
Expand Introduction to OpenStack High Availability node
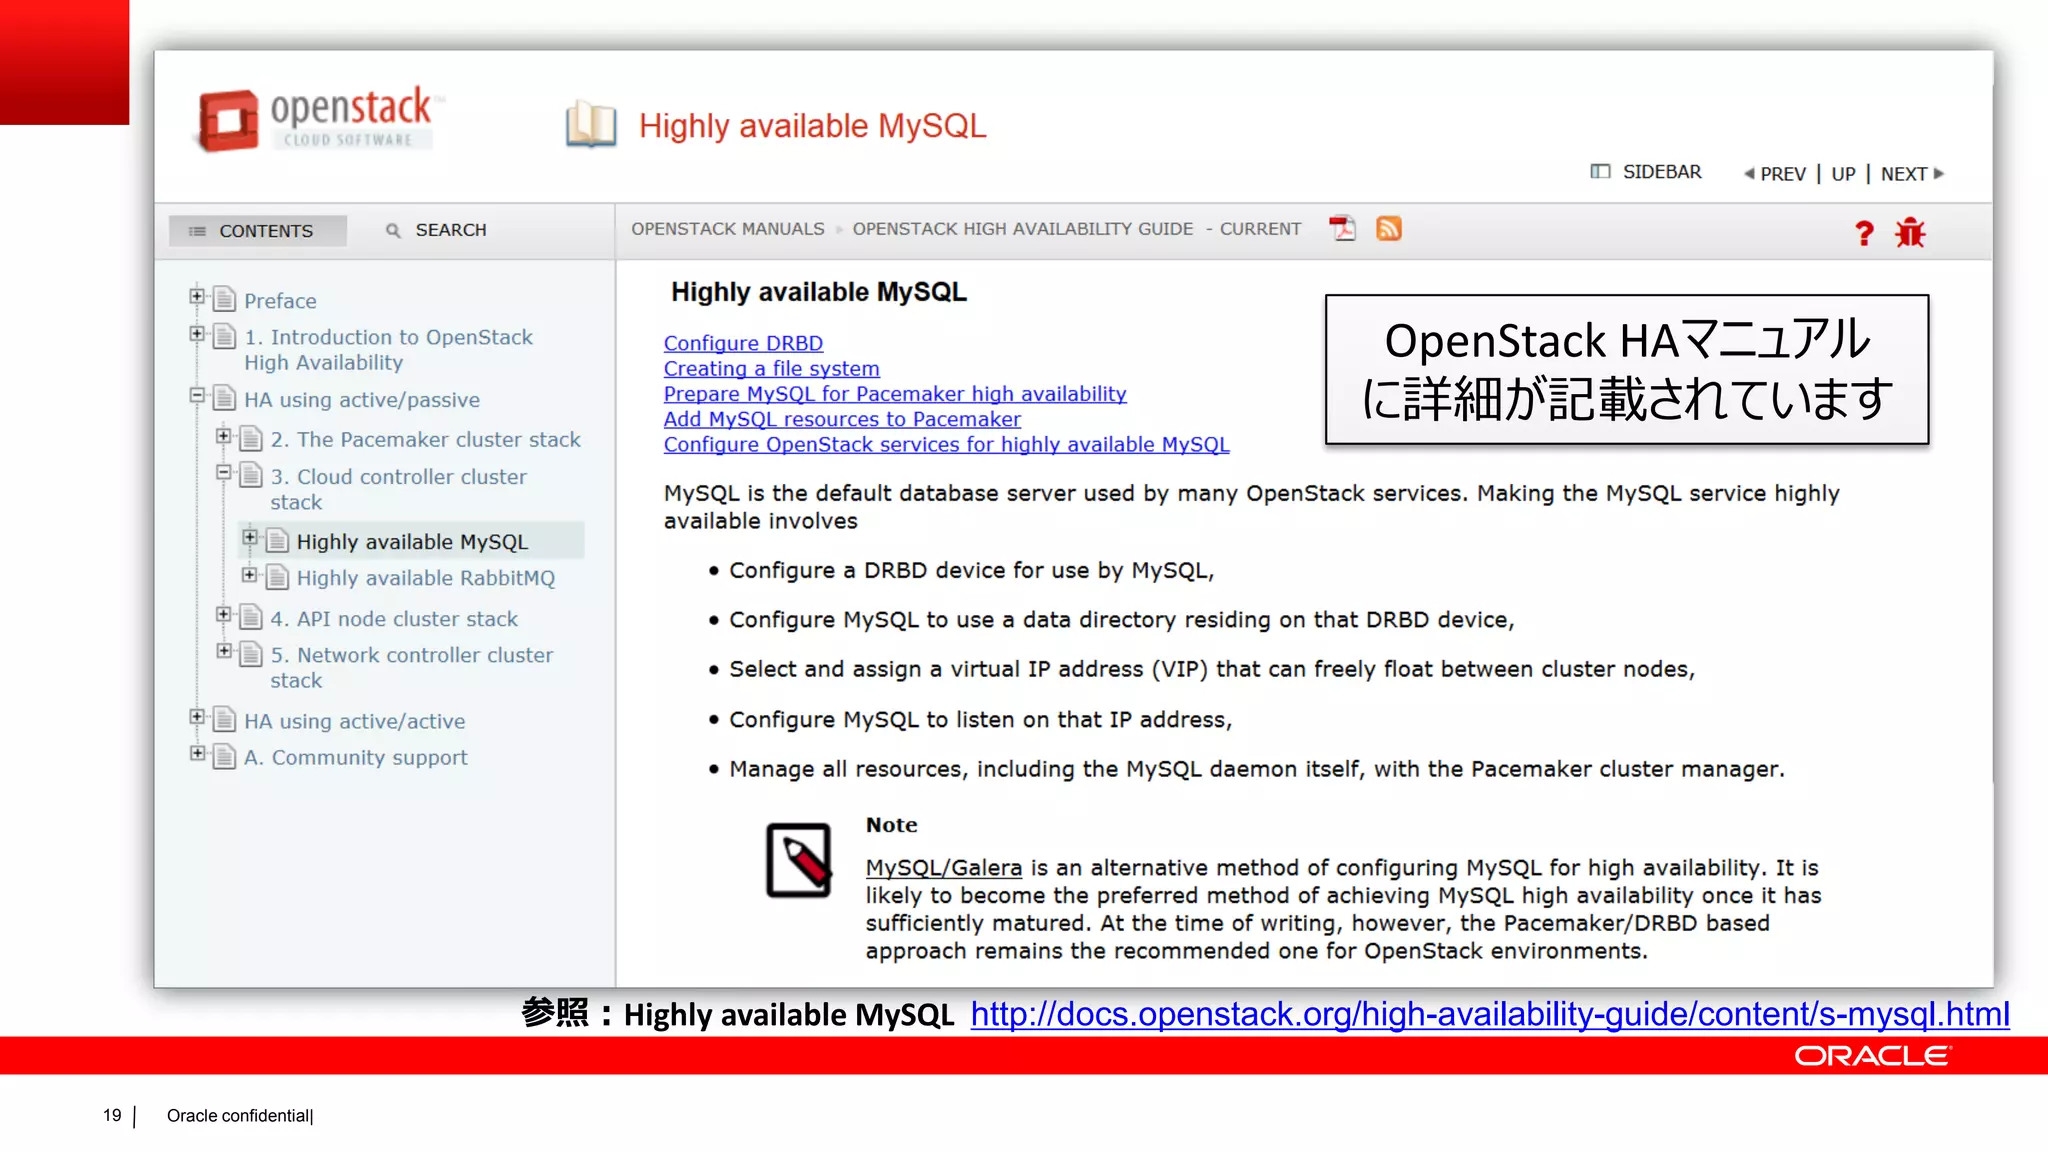[197, 333]
